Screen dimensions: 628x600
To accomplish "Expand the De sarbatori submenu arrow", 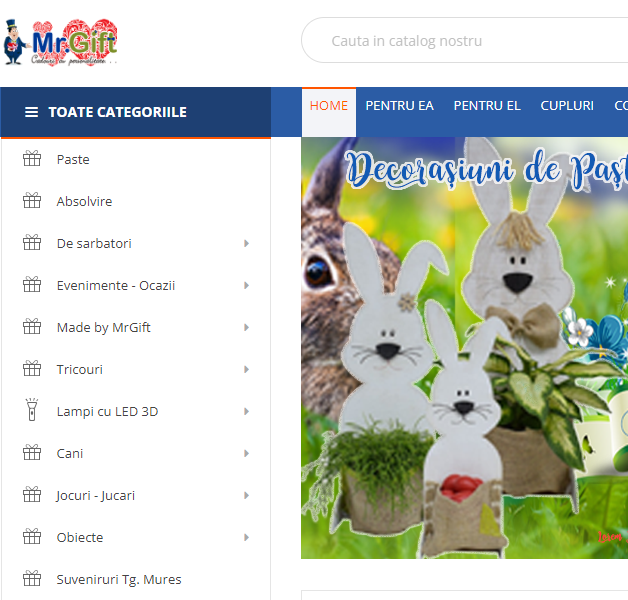I will click(246, 244).
